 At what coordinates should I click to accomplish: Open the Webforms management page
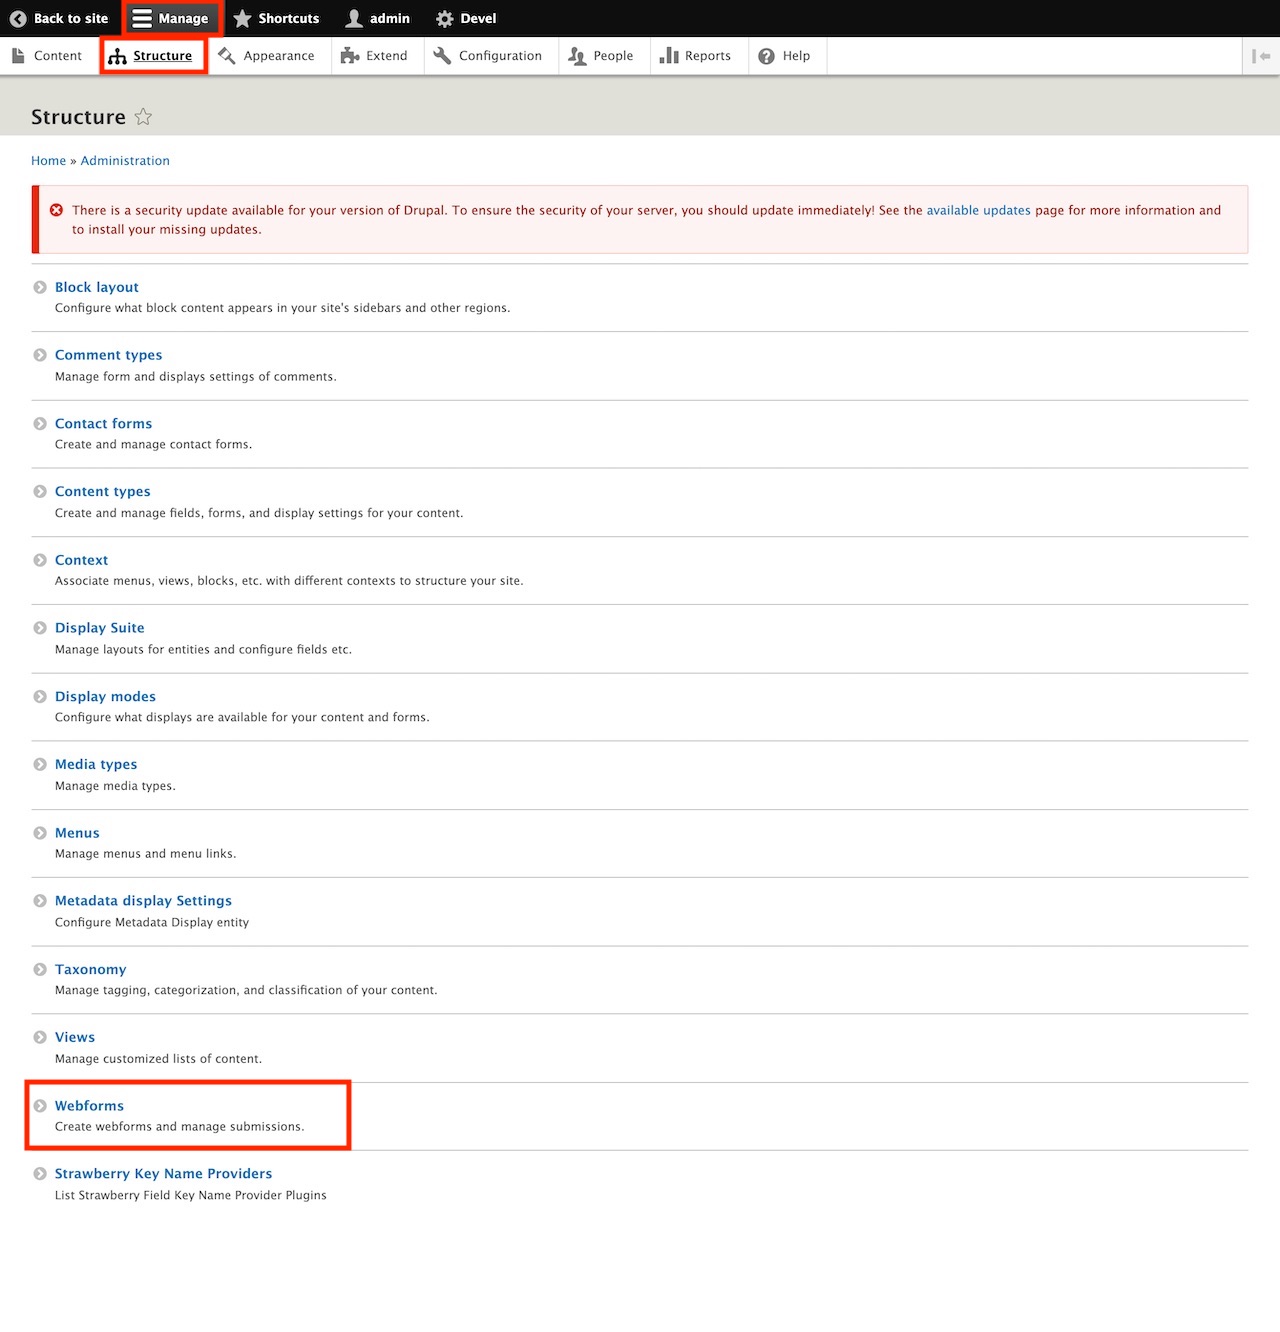(89, 1106)
